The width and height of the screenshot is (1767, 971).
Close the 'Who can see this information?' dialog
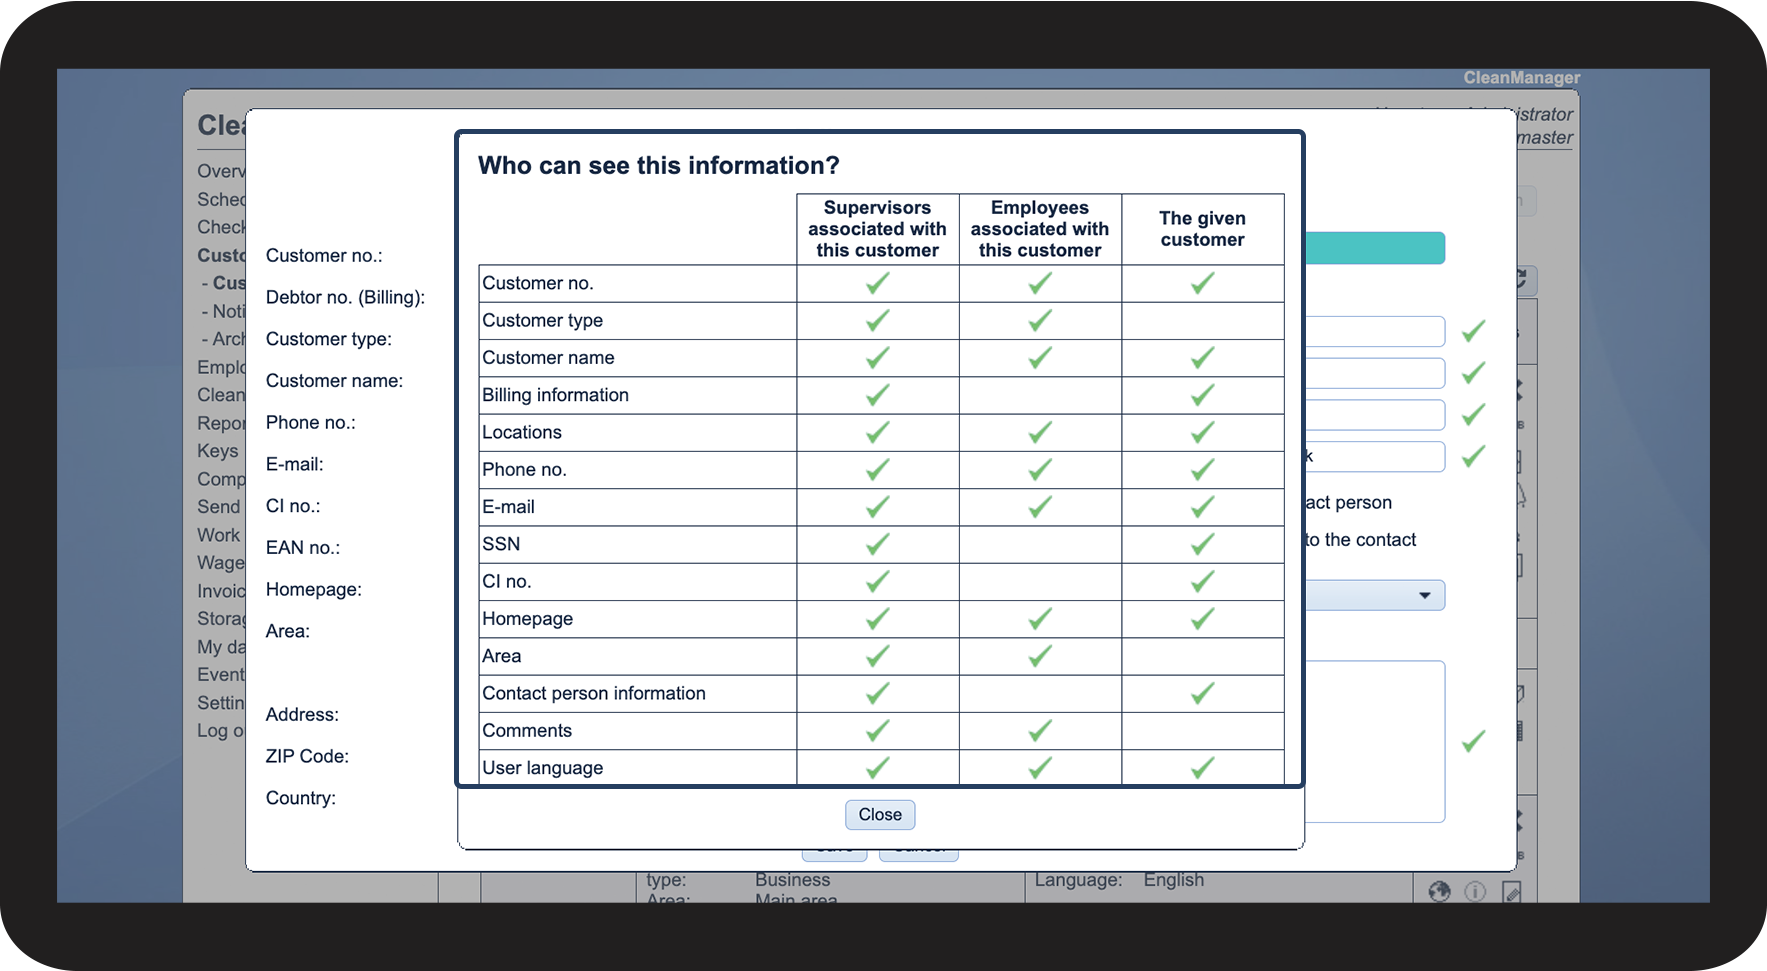click(880, 814)
